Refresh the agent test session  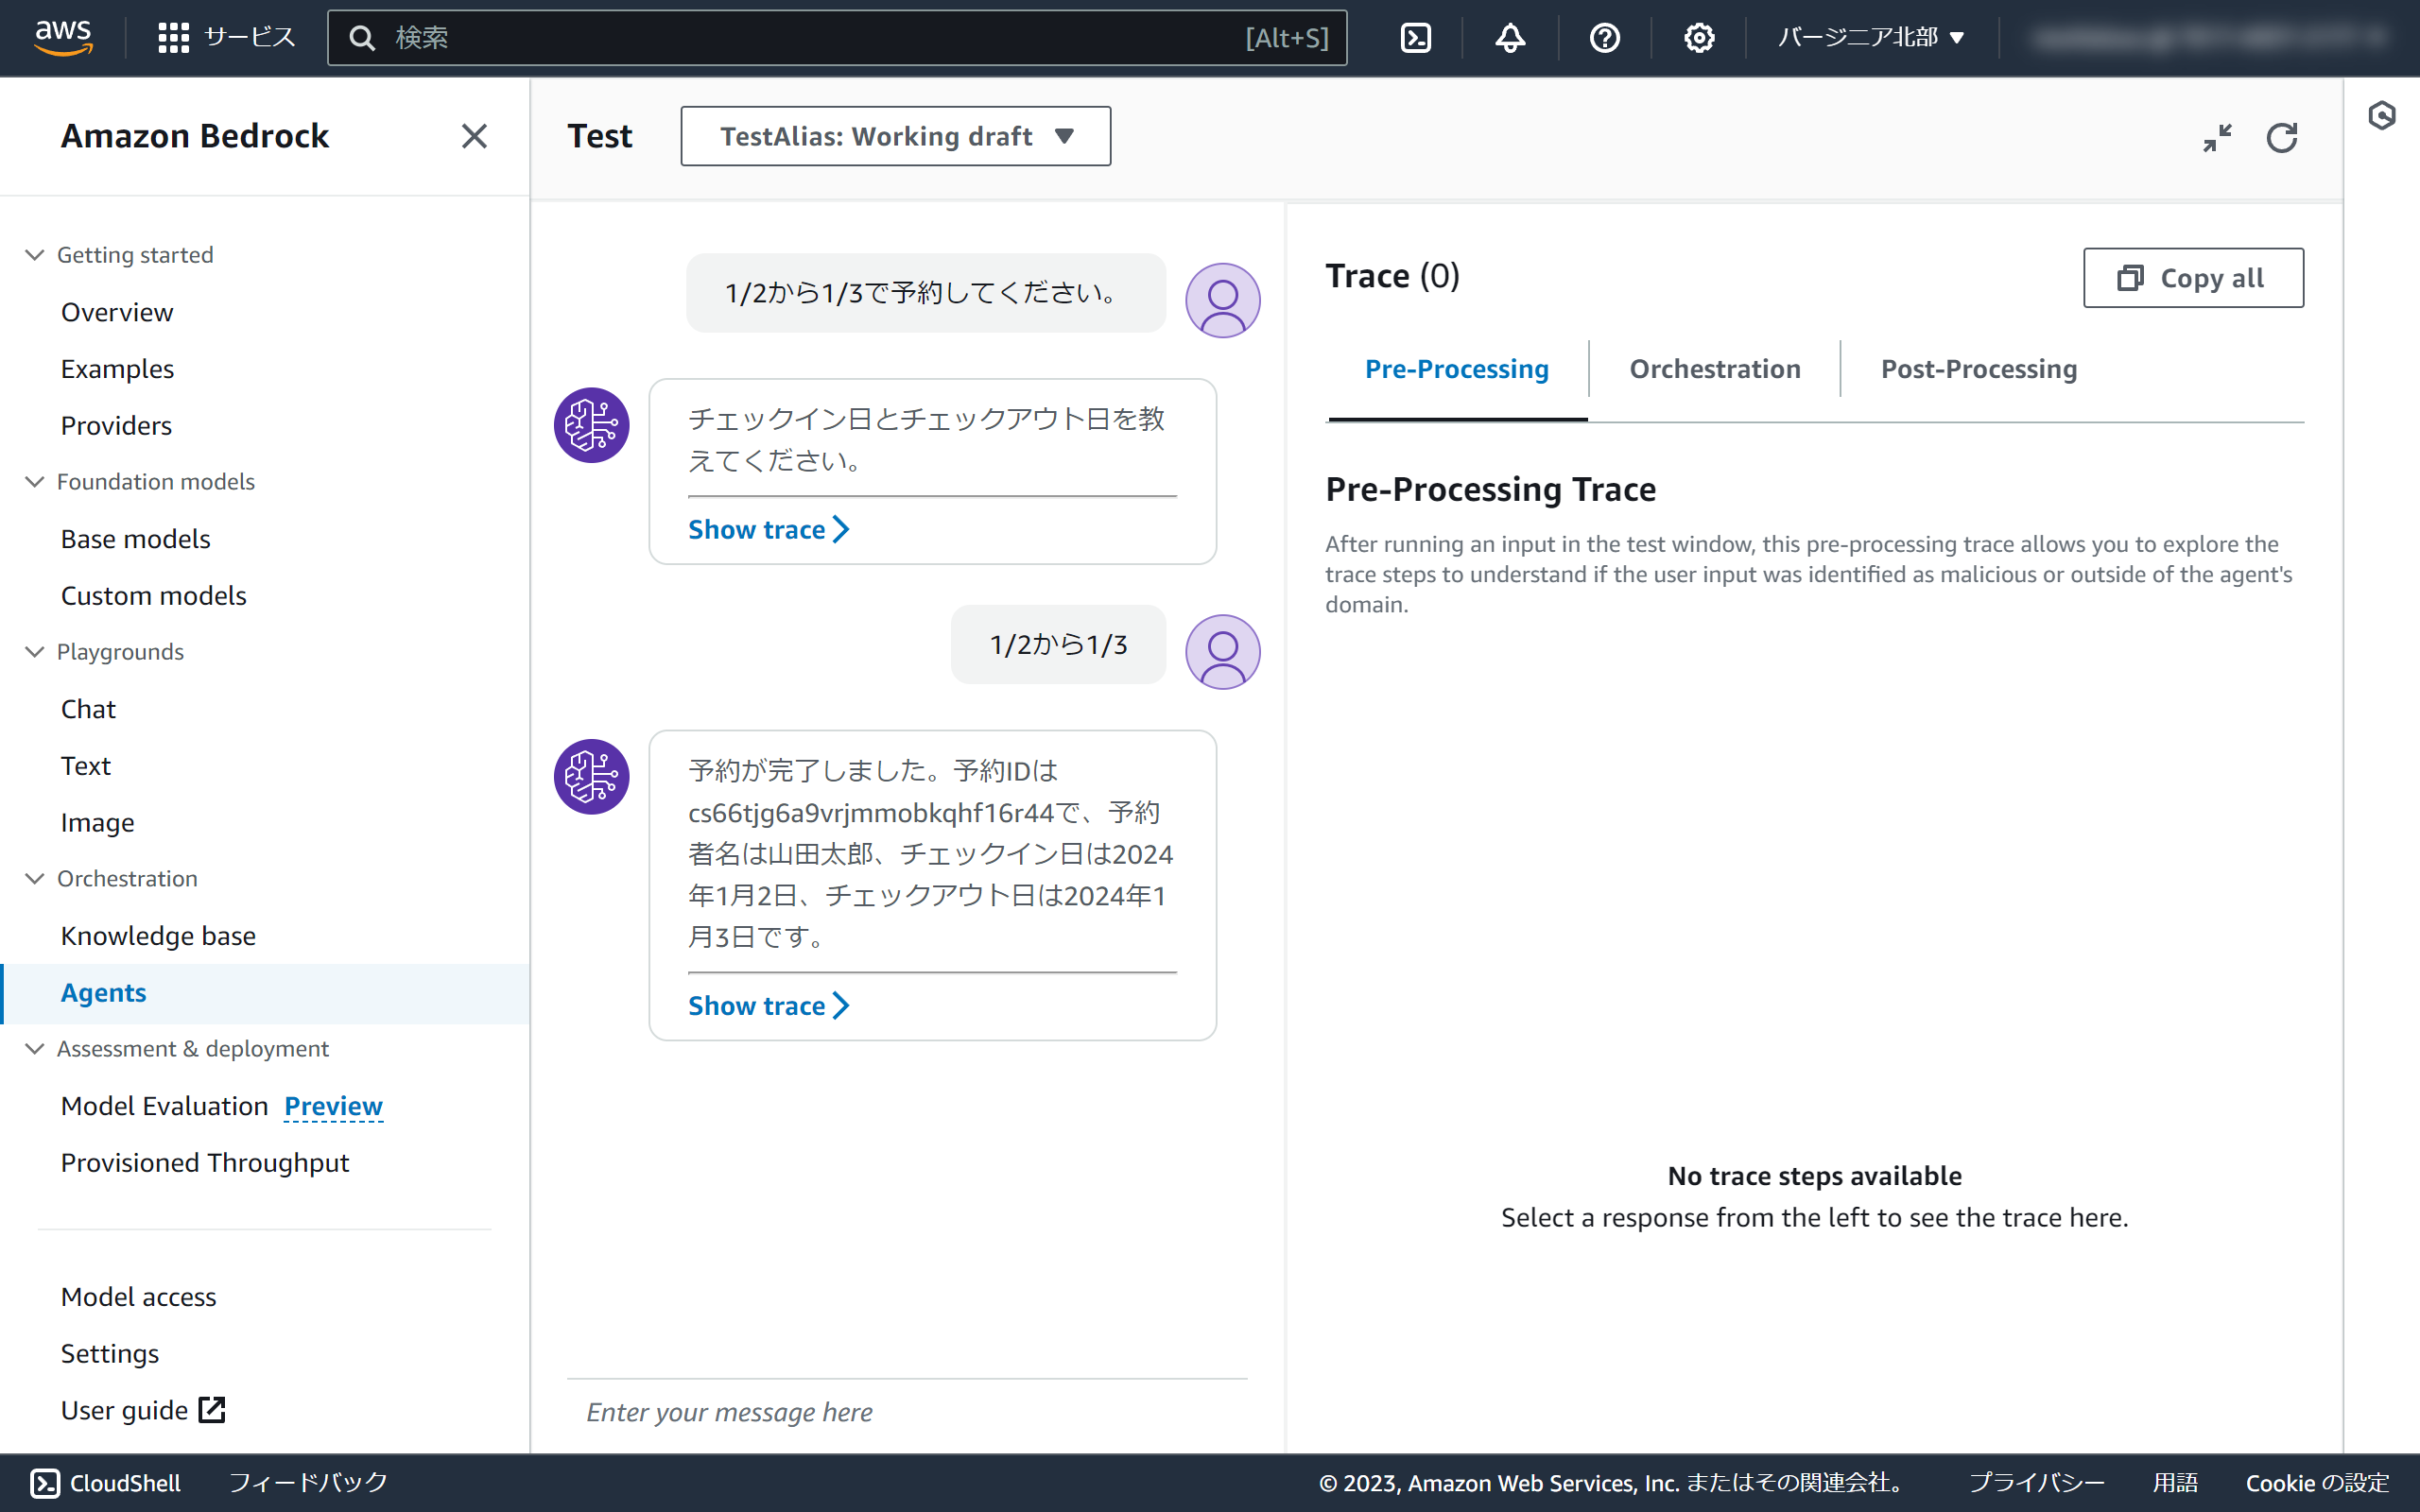click(2281, 137)
